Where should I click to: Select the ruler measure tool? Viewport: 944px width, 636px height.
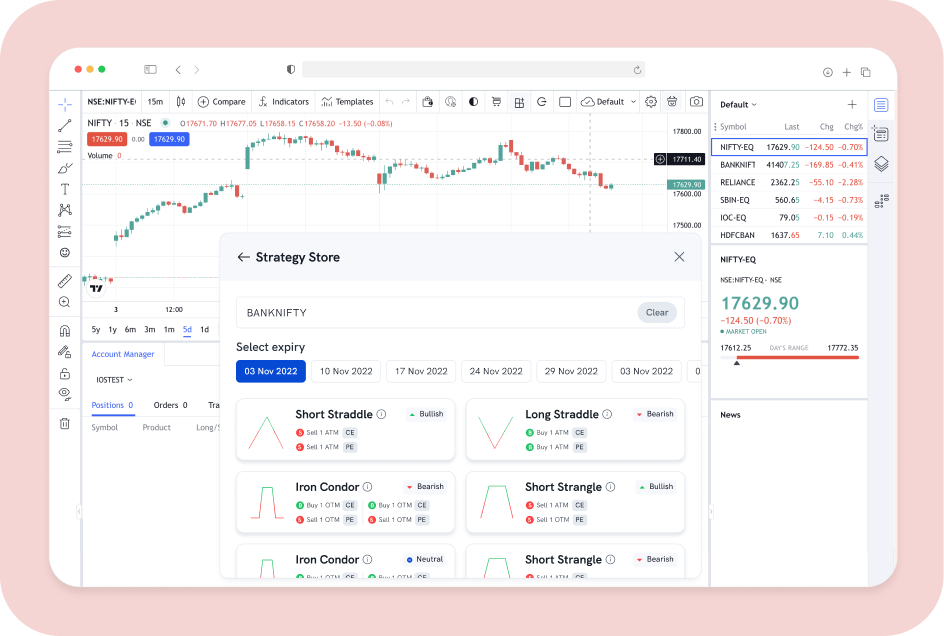(x=65, y=281)
